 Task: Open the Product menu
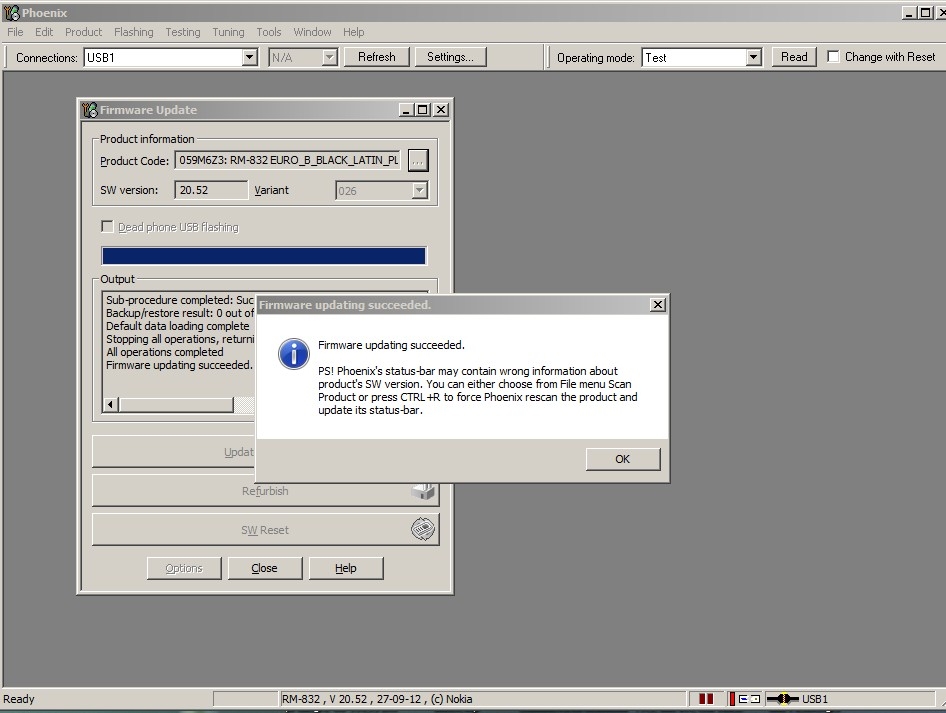coord(83,32)
